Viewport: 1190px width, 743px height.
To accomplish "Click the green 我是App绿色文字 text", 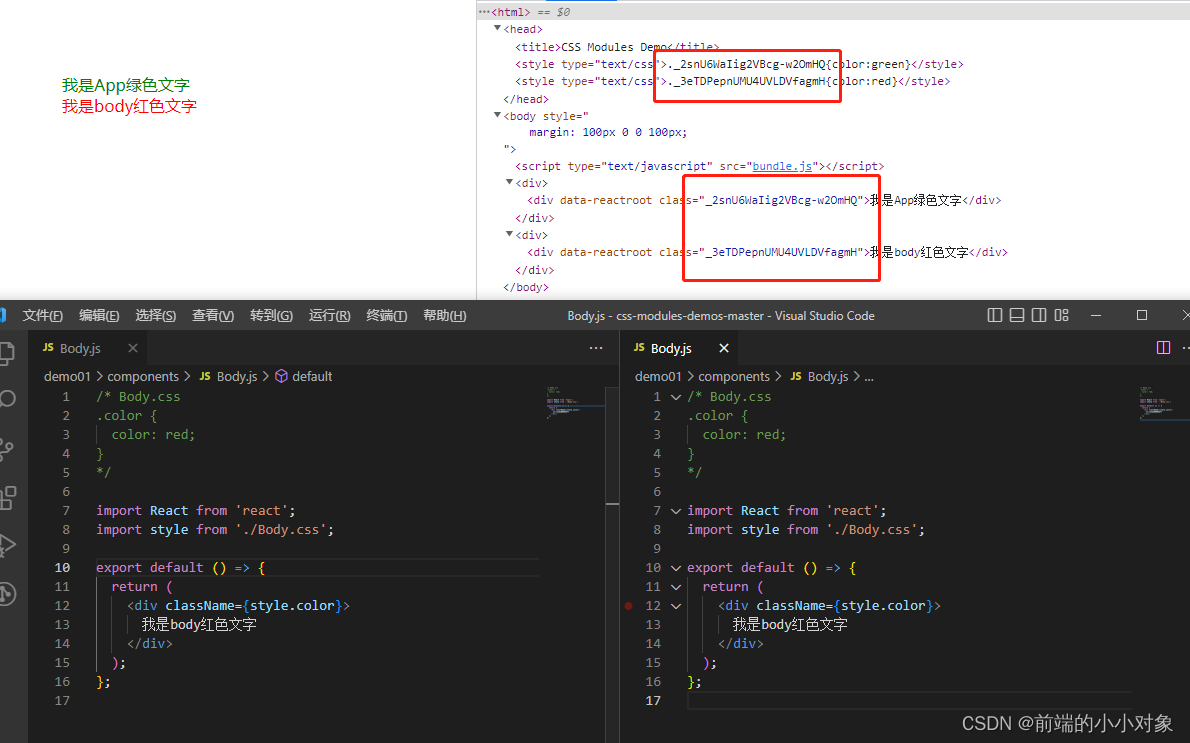I will (x=125, y=85).
